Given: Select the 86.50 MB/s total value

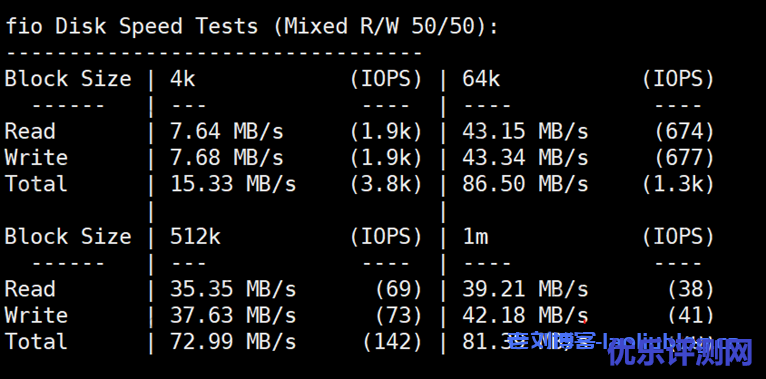Looking at the screenshot, I should click(x=525, y=184).
